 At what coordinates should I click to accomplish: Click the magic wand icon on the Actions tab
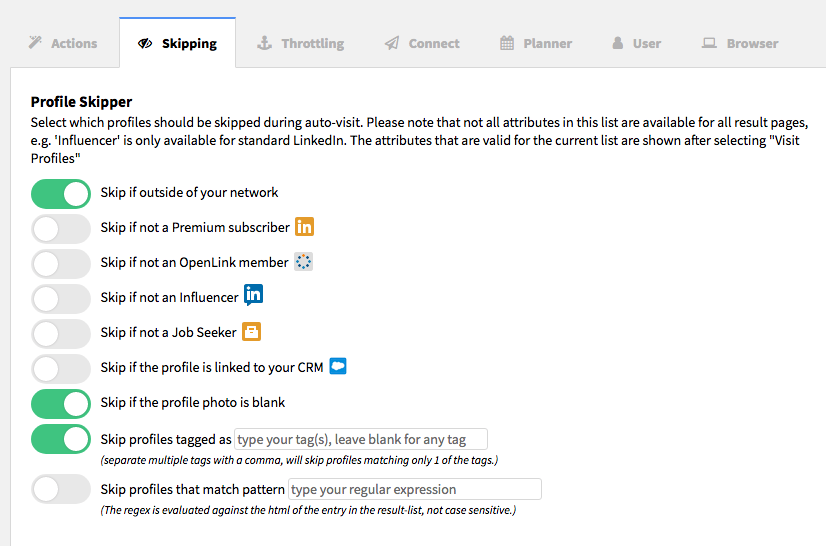click(35, 42)
